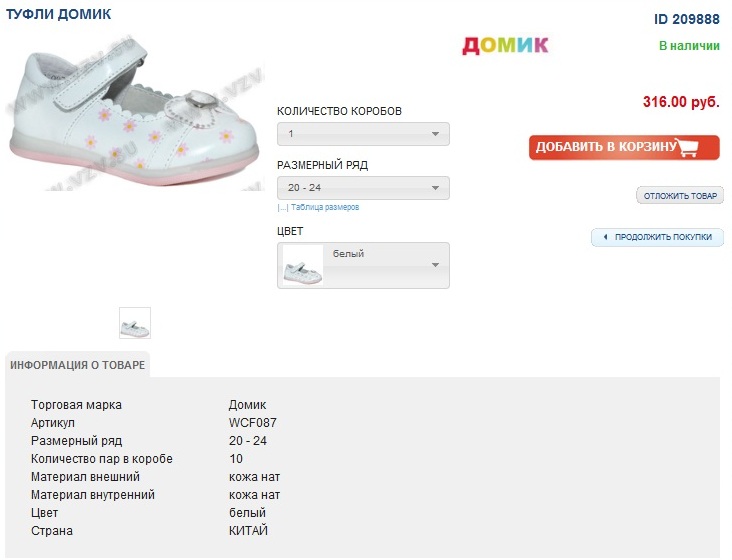Switch to the Информация о товаре tab
The width and height of the screenshot is (732, 560).
78,365
